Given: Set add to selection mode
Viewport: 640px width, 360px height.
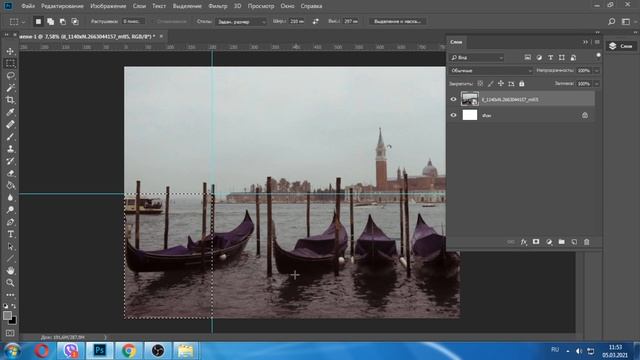Looking at the screenshot, I should 50,21.
